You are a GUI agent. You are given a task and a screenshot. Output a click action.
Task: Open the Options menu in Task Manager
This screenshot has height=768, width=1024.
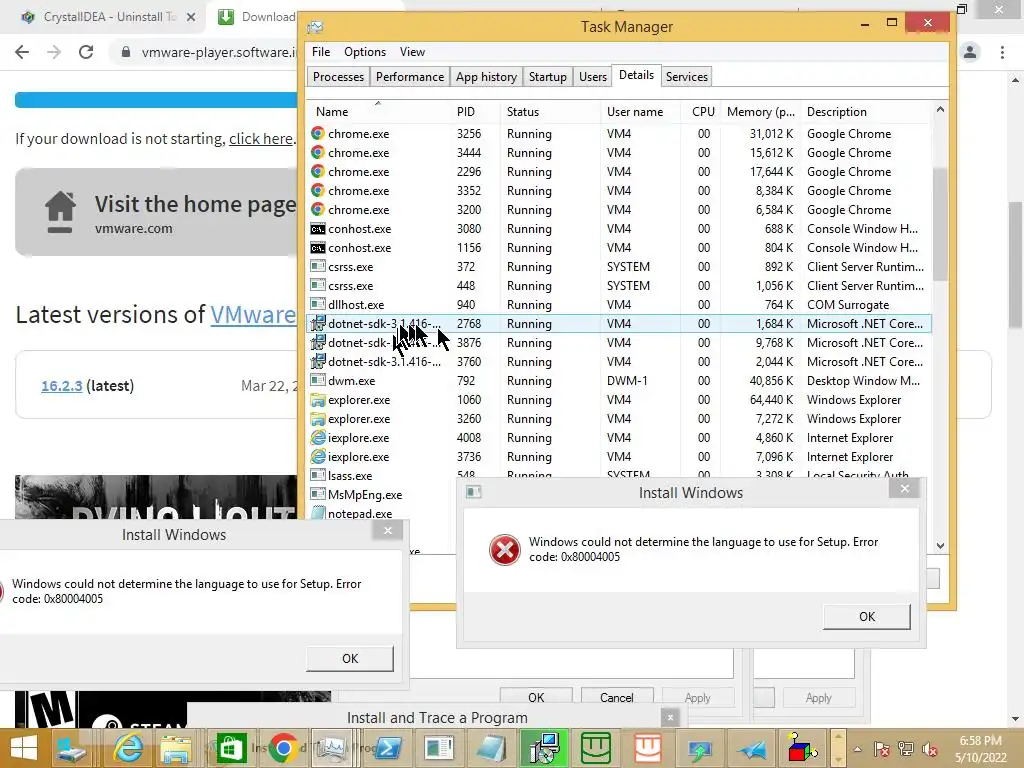[x=364, y=52]
